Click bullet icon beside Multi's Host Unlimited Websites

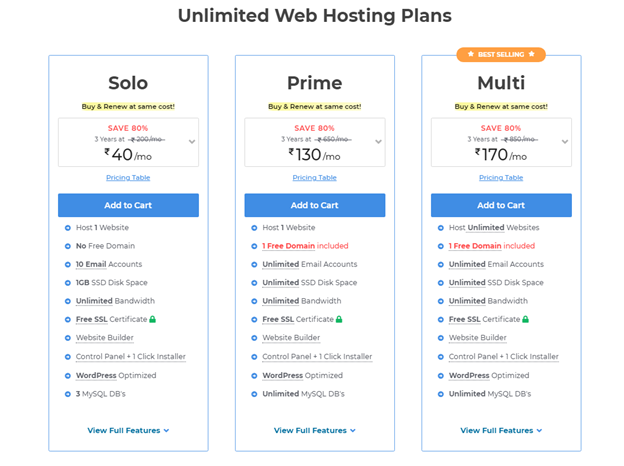click(441, 228)
